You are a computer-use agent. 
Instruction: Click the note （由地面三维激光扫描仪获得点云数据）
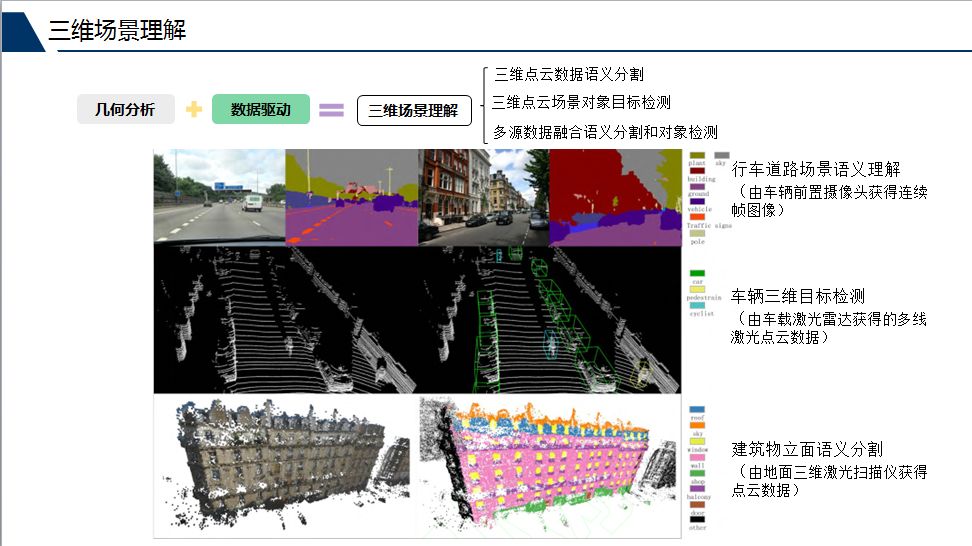point(829,481)
